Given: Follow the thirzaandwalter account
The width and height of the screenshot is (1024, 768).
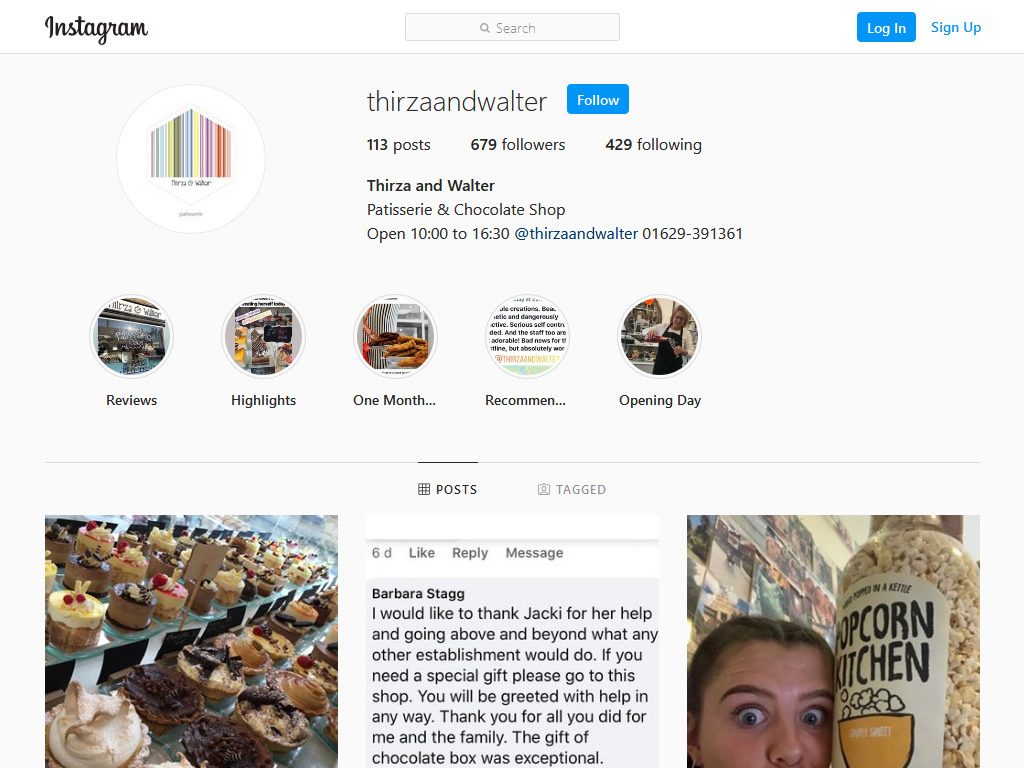Looking at the screenshot, I should 598,99.
